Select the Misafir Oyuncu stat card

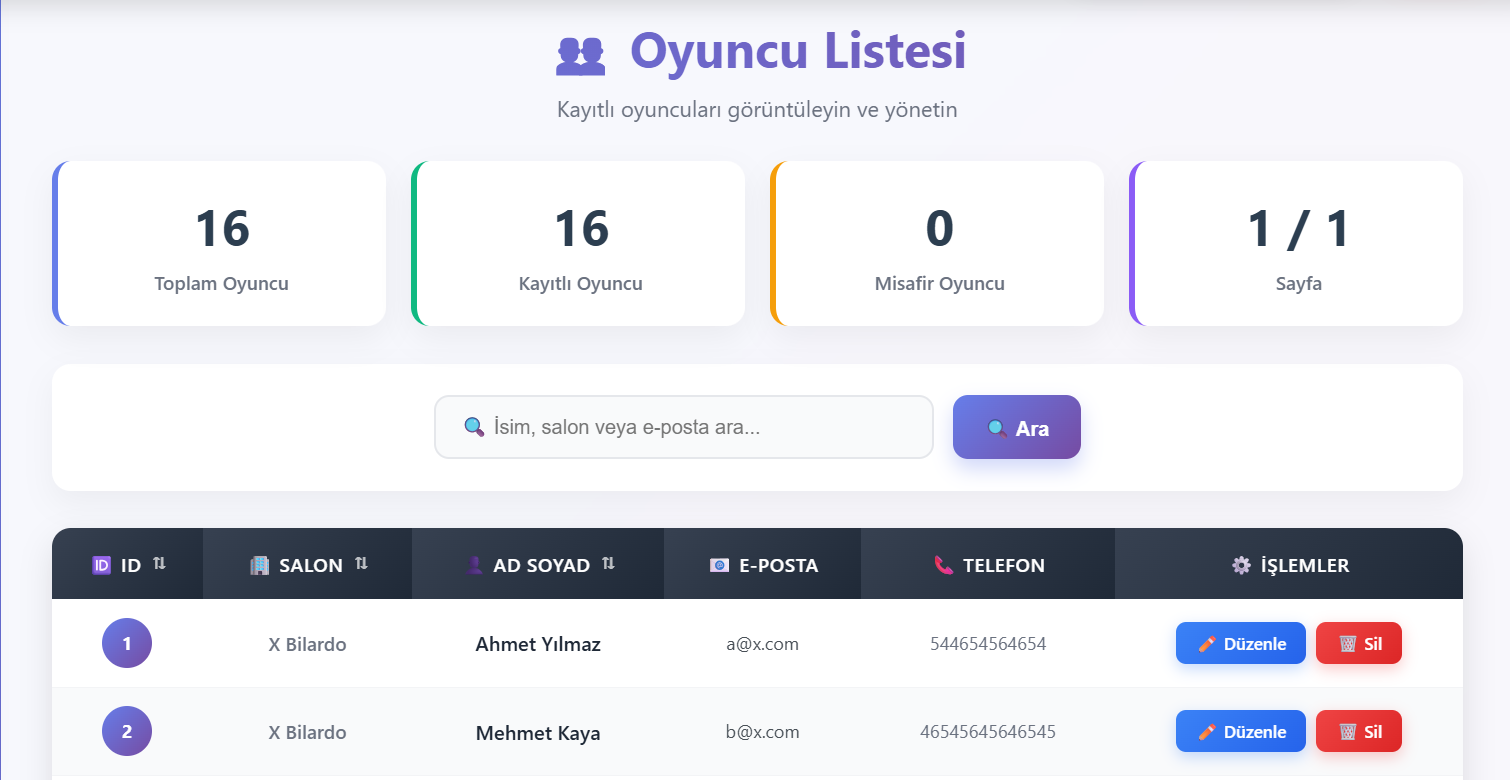(938, 243)
